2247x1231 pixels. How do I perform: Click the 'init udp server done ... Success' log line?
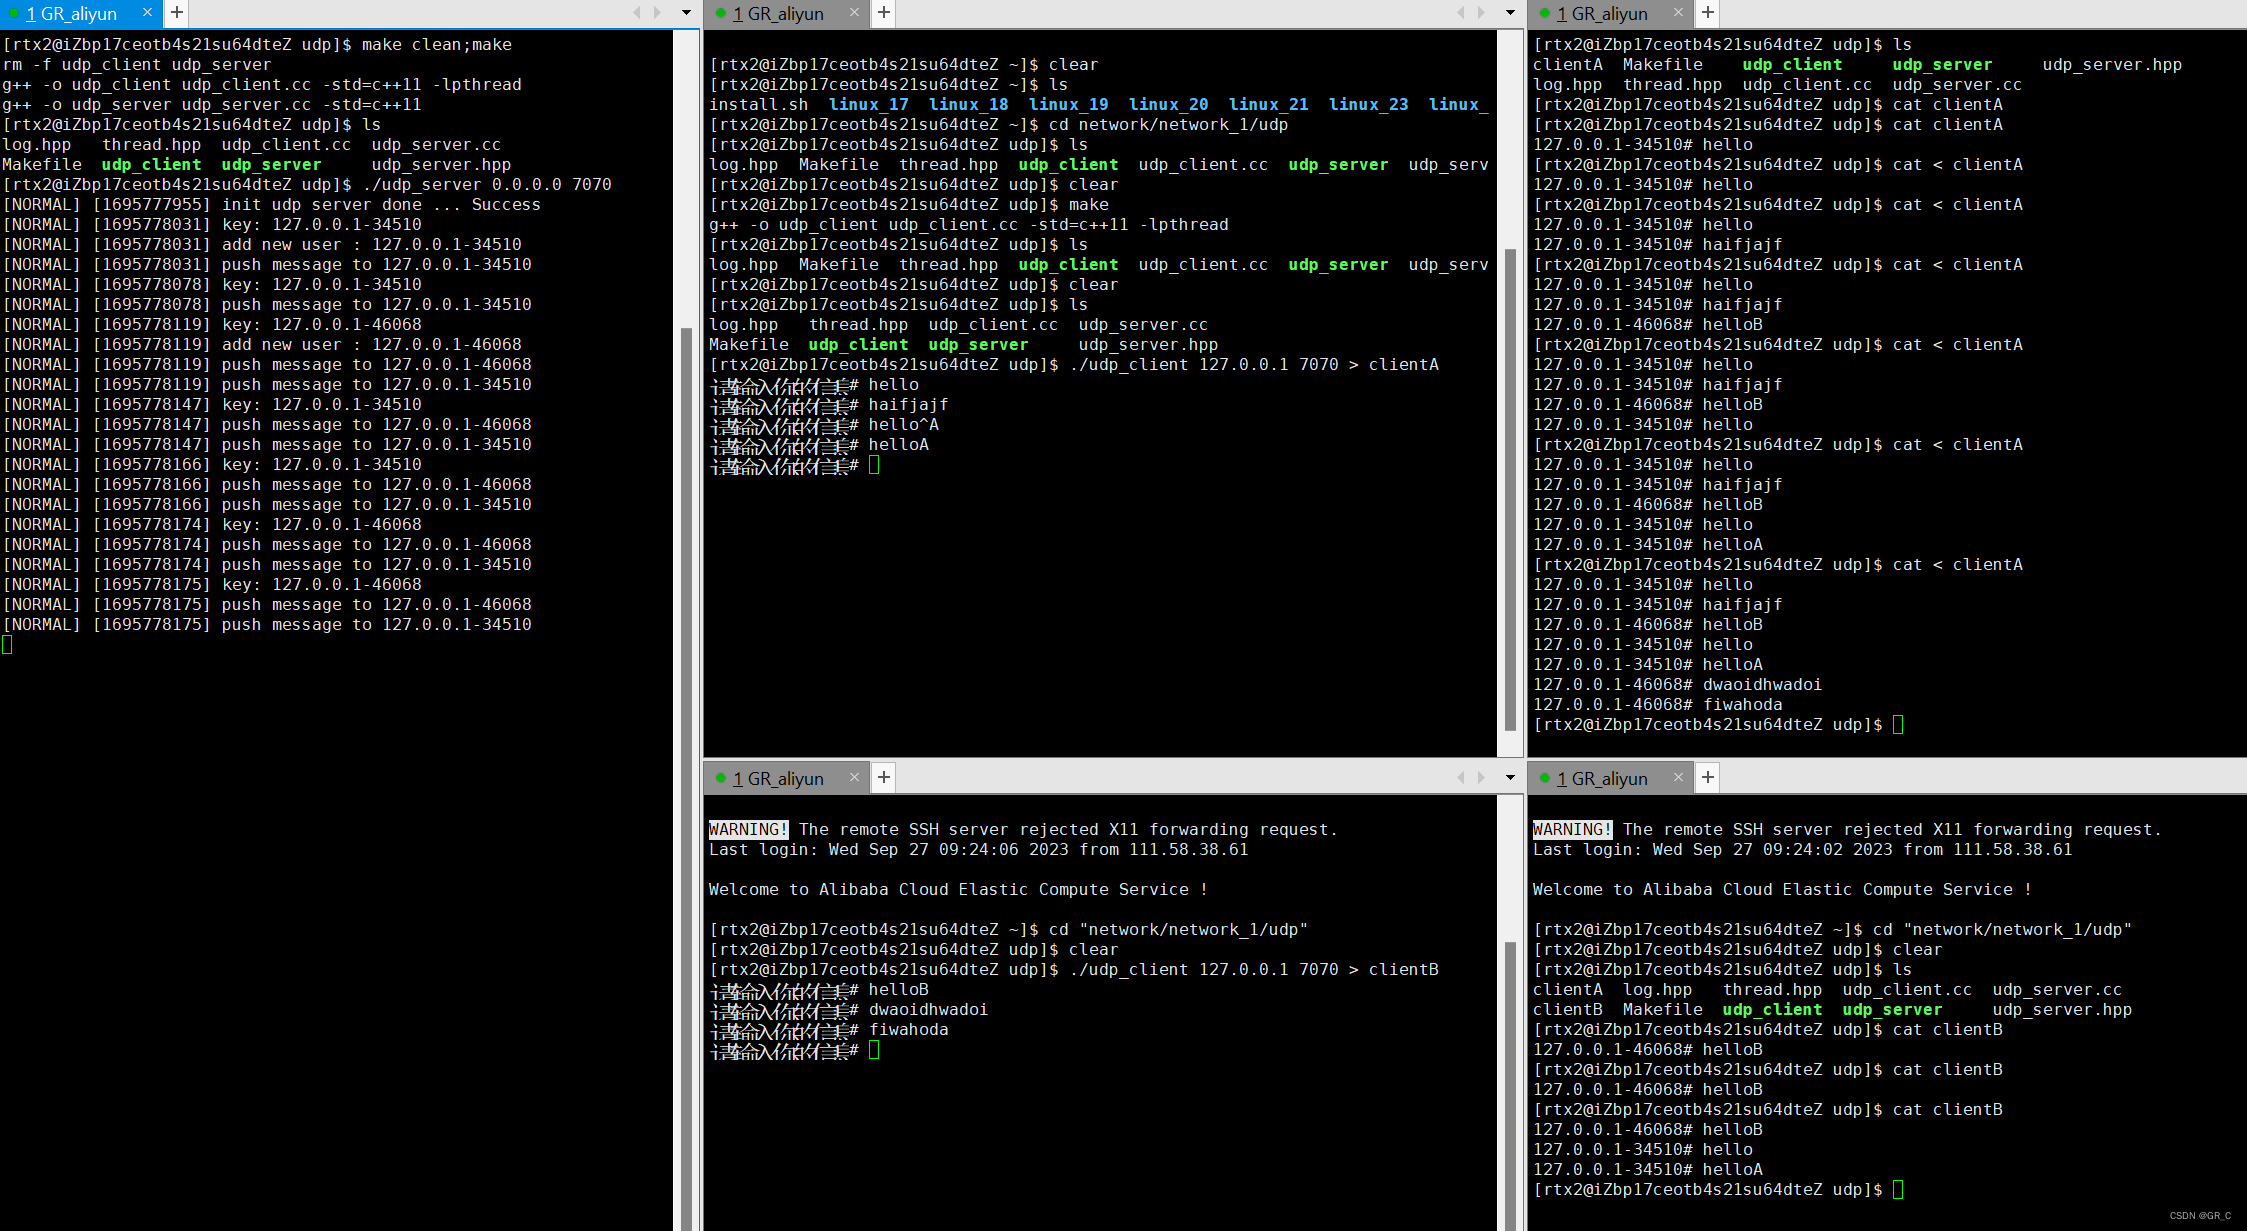click(271, 204)
